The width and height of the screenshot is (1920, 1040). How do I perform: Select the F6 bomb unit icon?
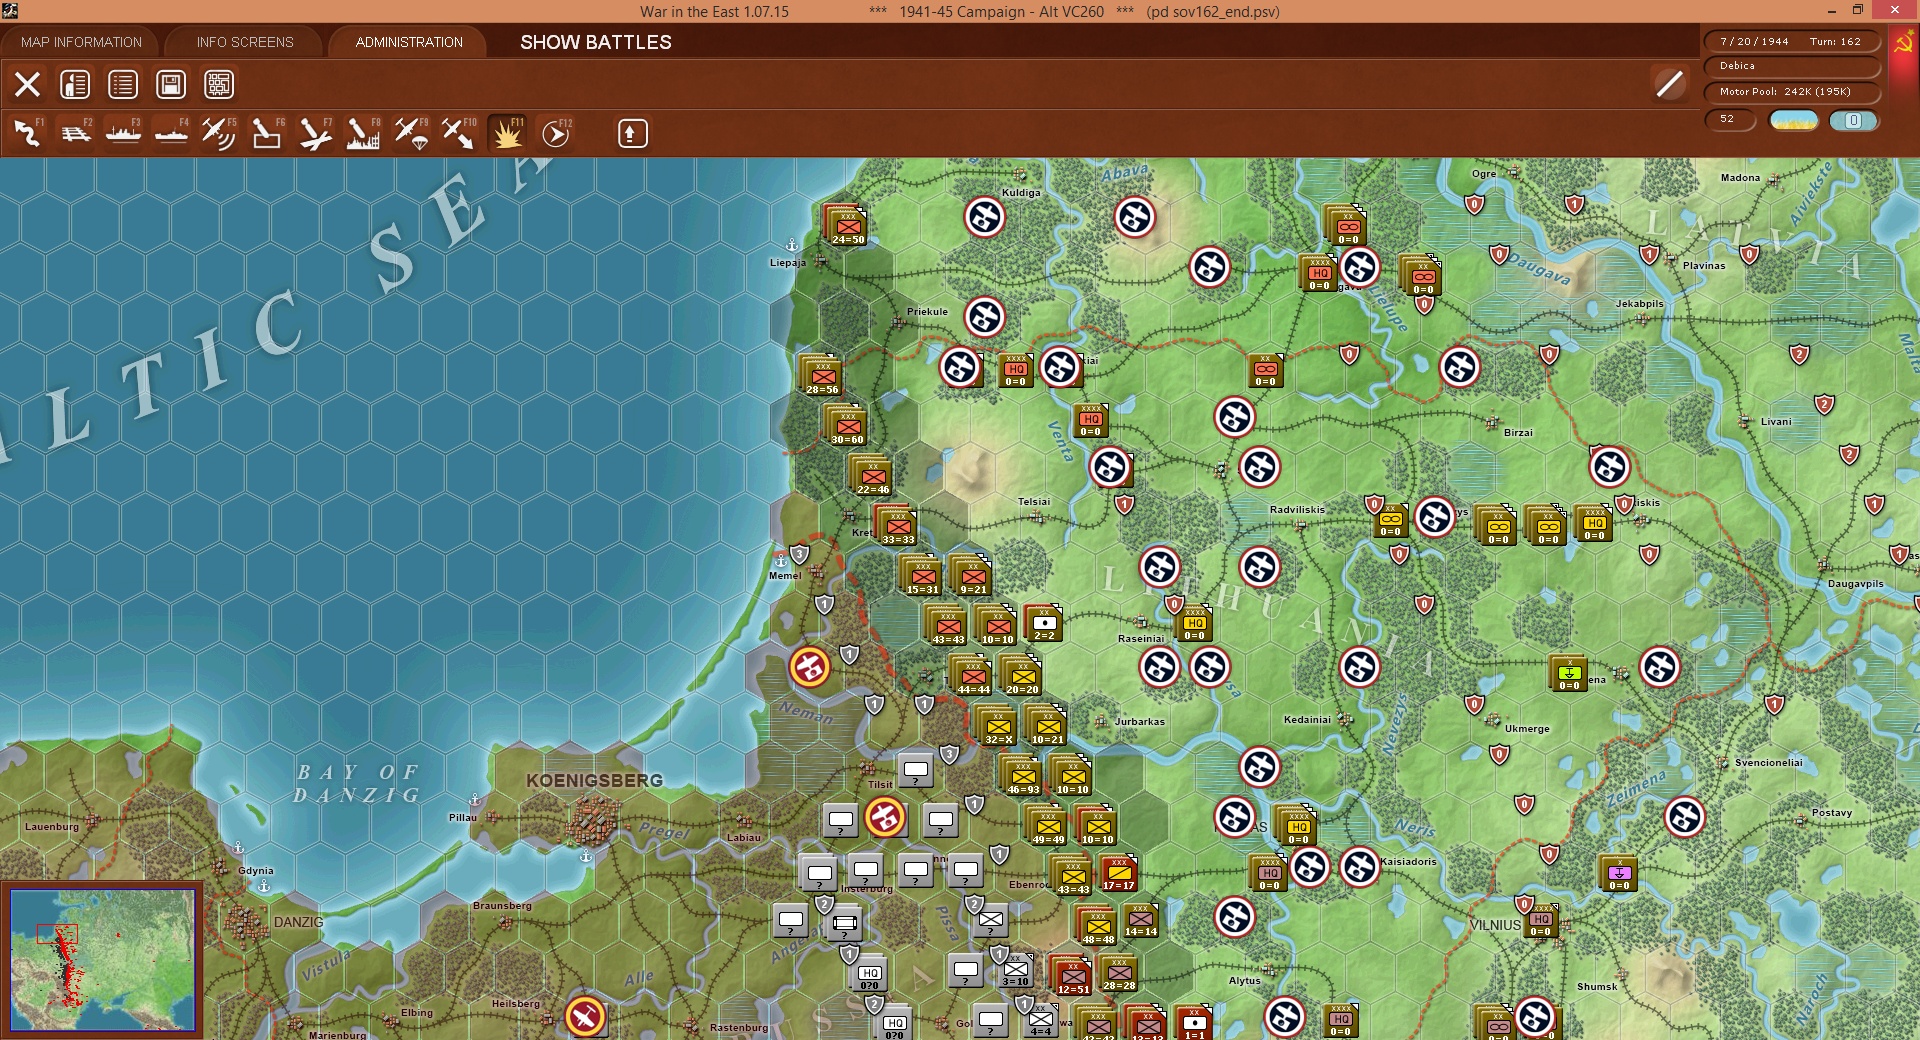[267, 133]
